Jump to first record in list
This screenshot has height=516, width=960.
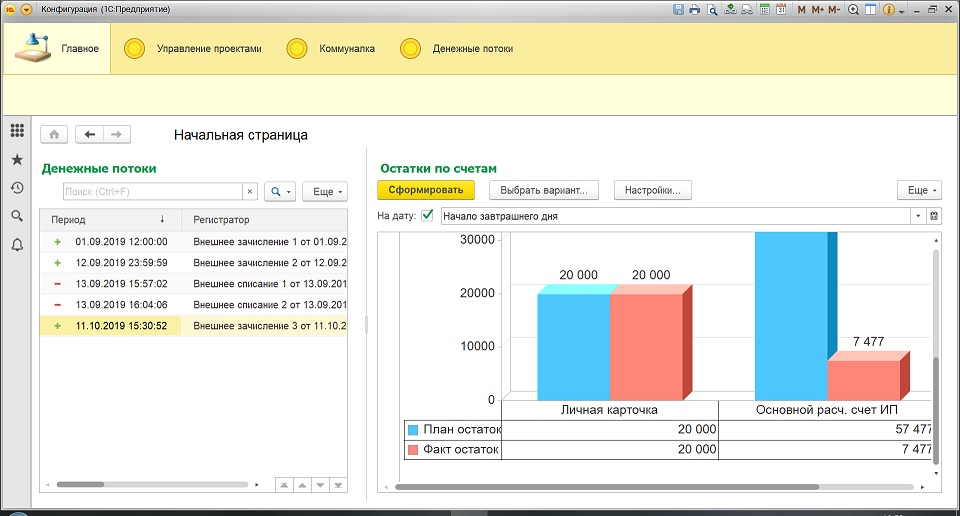pos(284,485)
